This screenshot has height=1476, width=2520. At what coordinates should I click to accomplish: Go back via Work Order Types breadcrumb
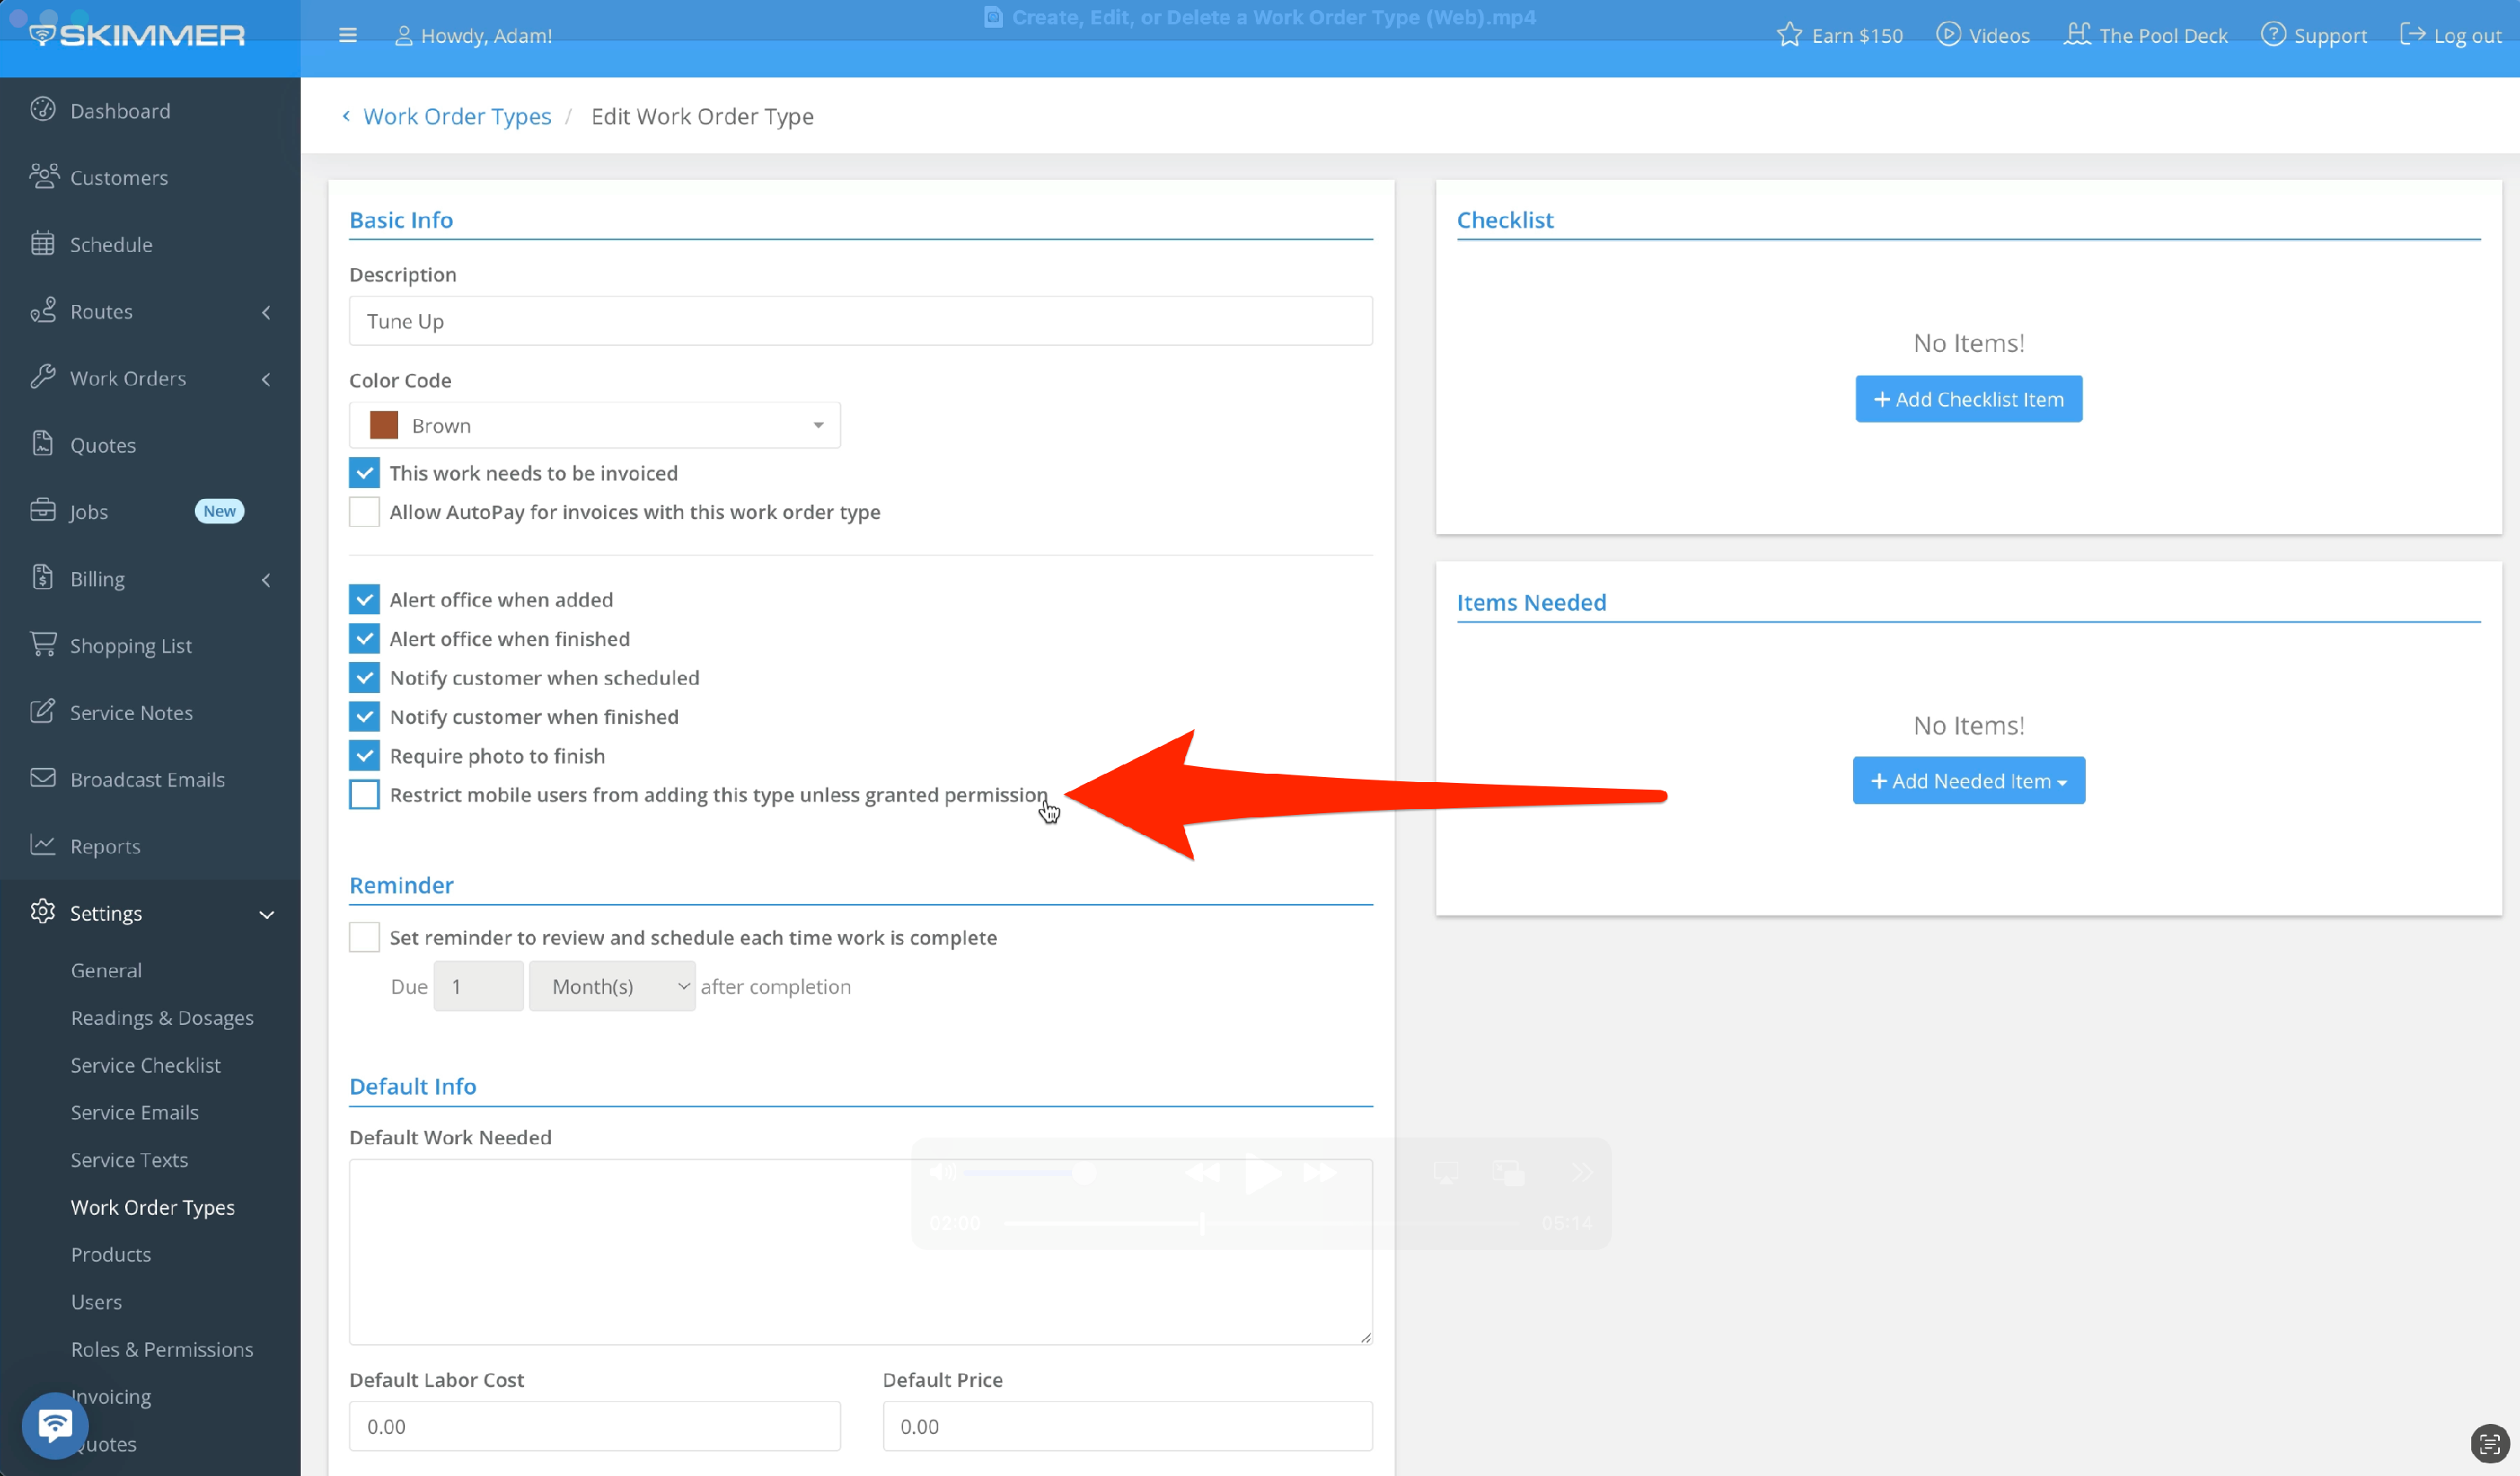(456, 116)
